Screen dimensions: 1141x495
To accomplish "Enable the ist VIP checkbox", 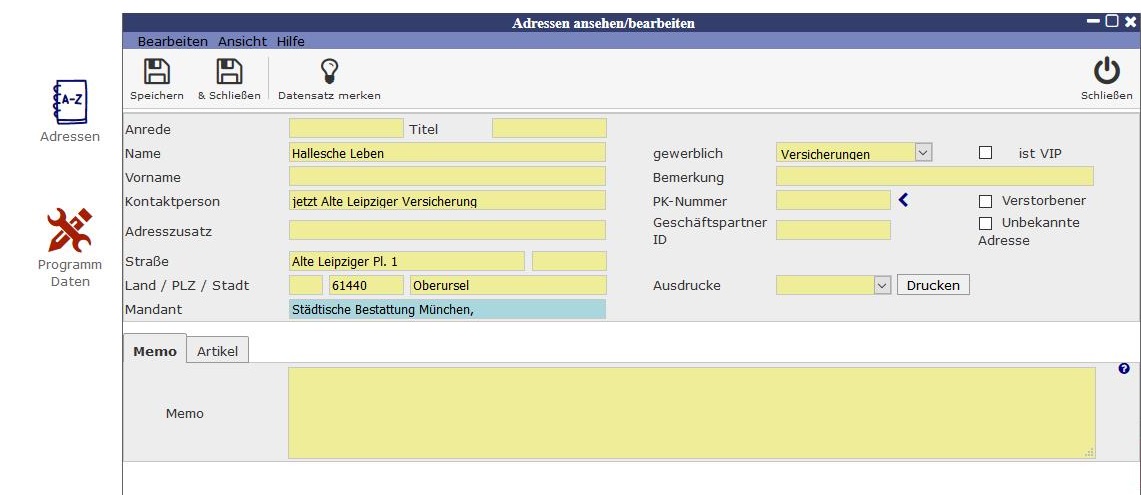I will click(985, 153).
